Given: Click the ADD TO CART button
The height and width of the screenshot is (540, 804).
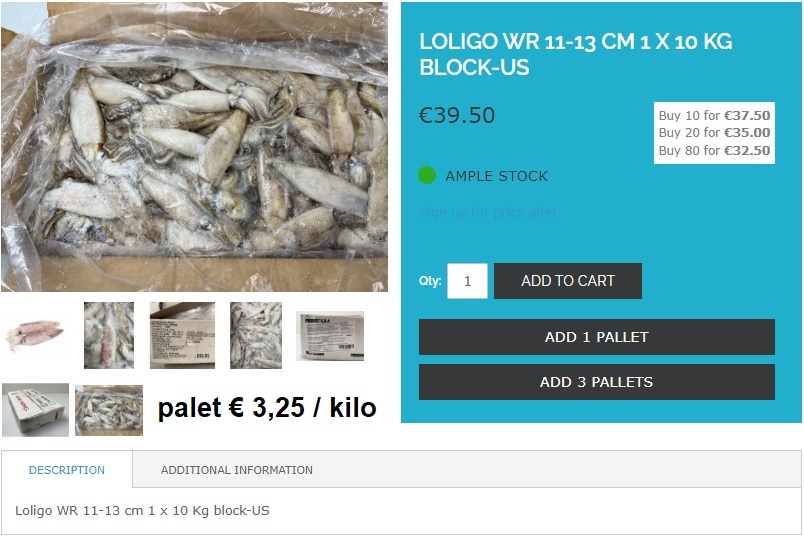Looking at the screenshot, I should click(568, 281).
